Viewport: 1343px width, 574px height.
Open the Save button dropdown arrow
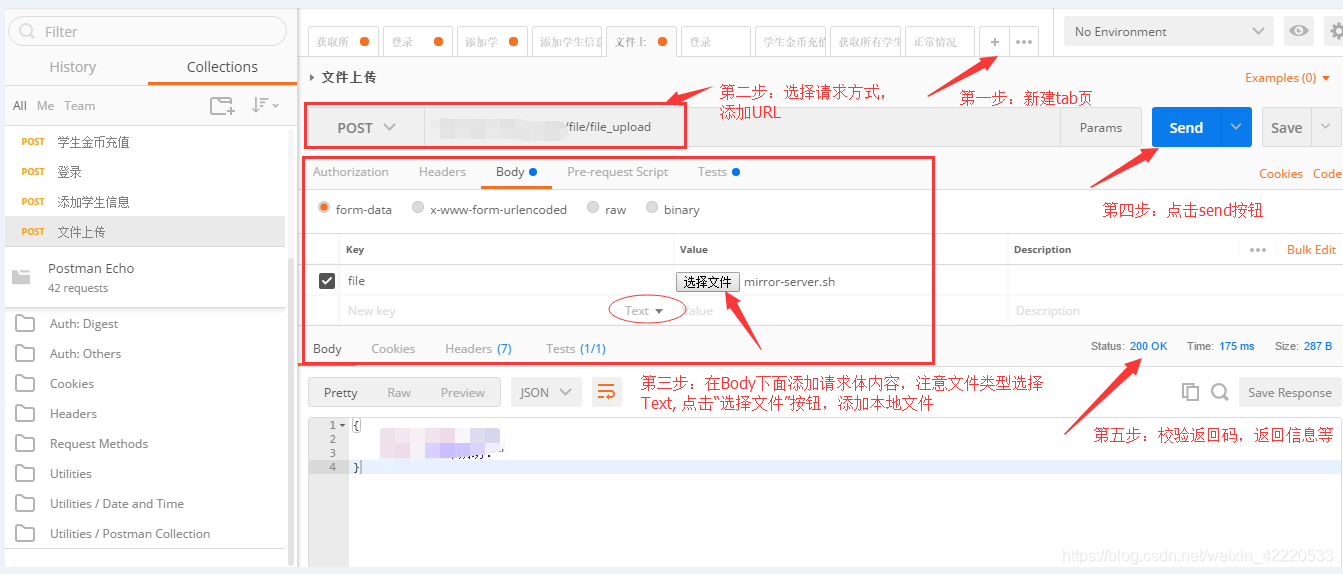pyautogui.click(x=1327, y=127)
